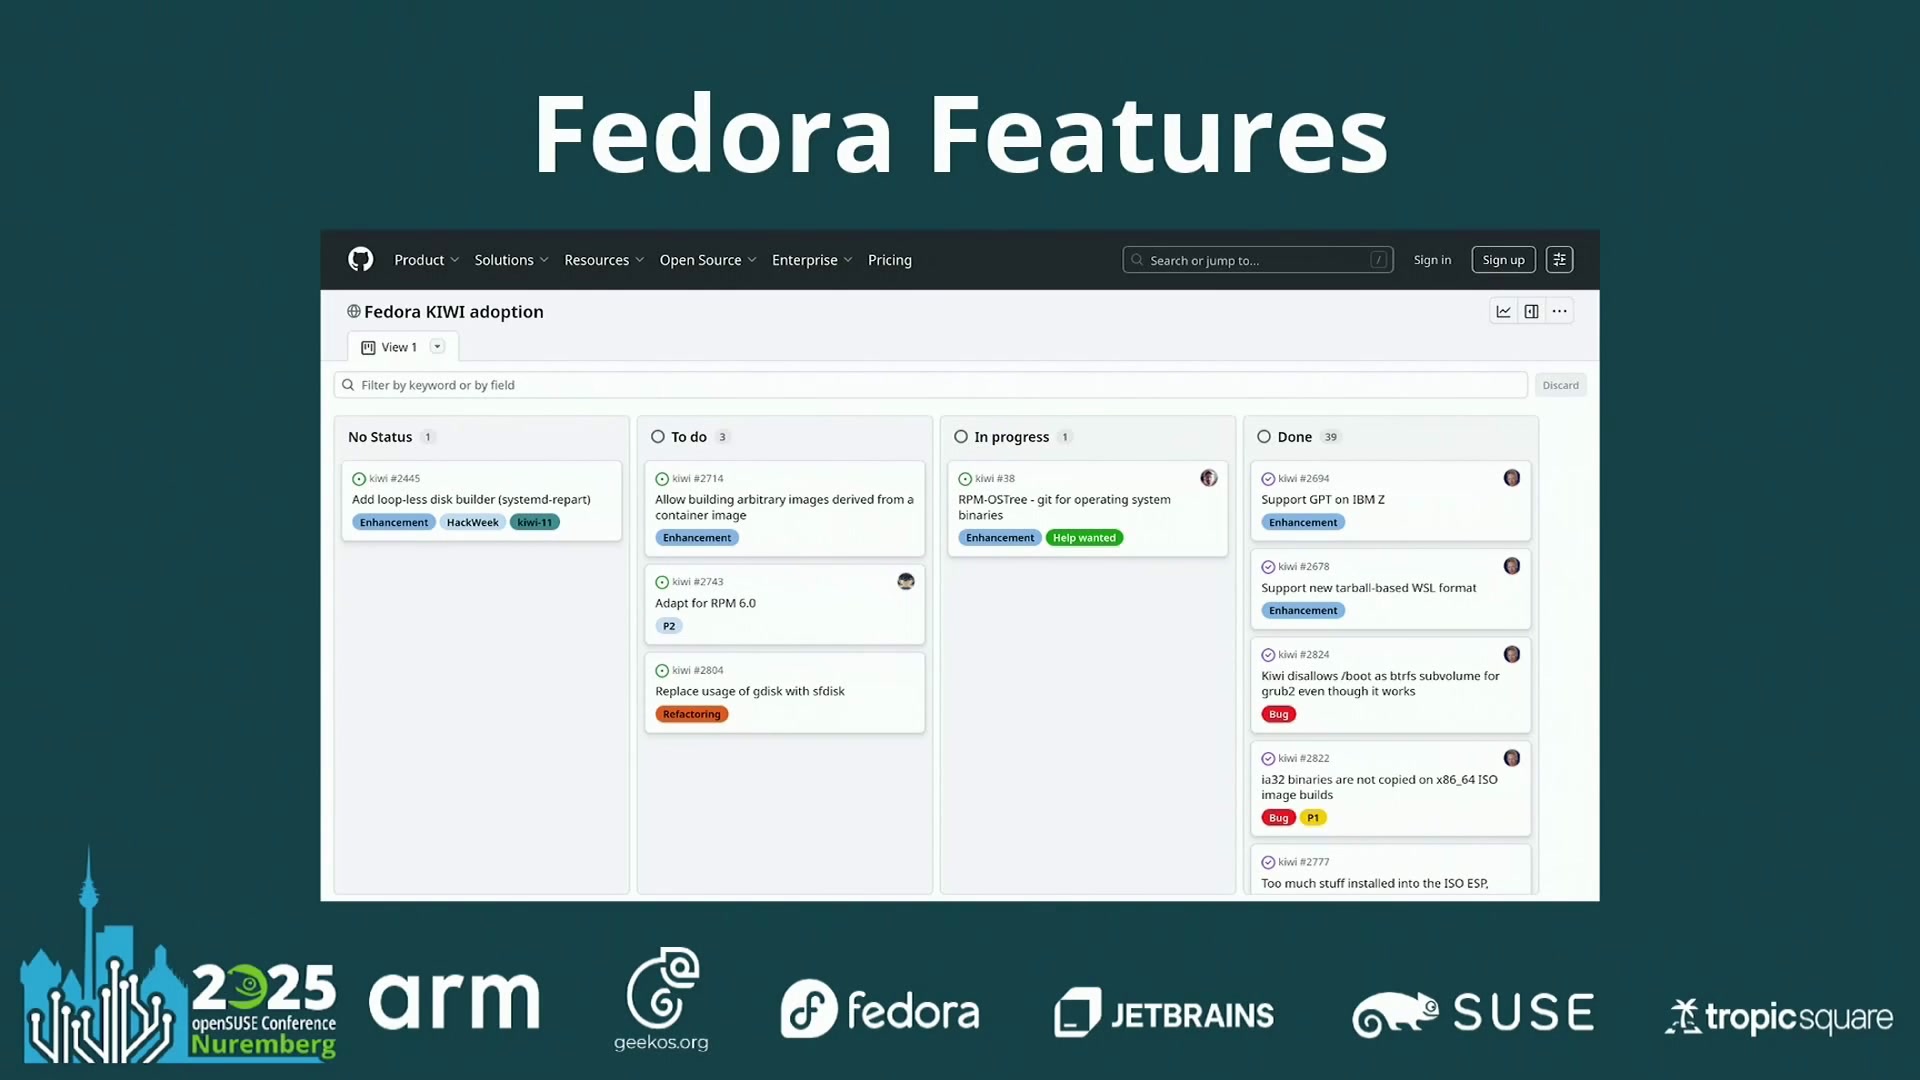This screenshot has height=1080, width=1920.
Task: Open Add loop-less disk builder issue
Action: click(x=471, y=500)
